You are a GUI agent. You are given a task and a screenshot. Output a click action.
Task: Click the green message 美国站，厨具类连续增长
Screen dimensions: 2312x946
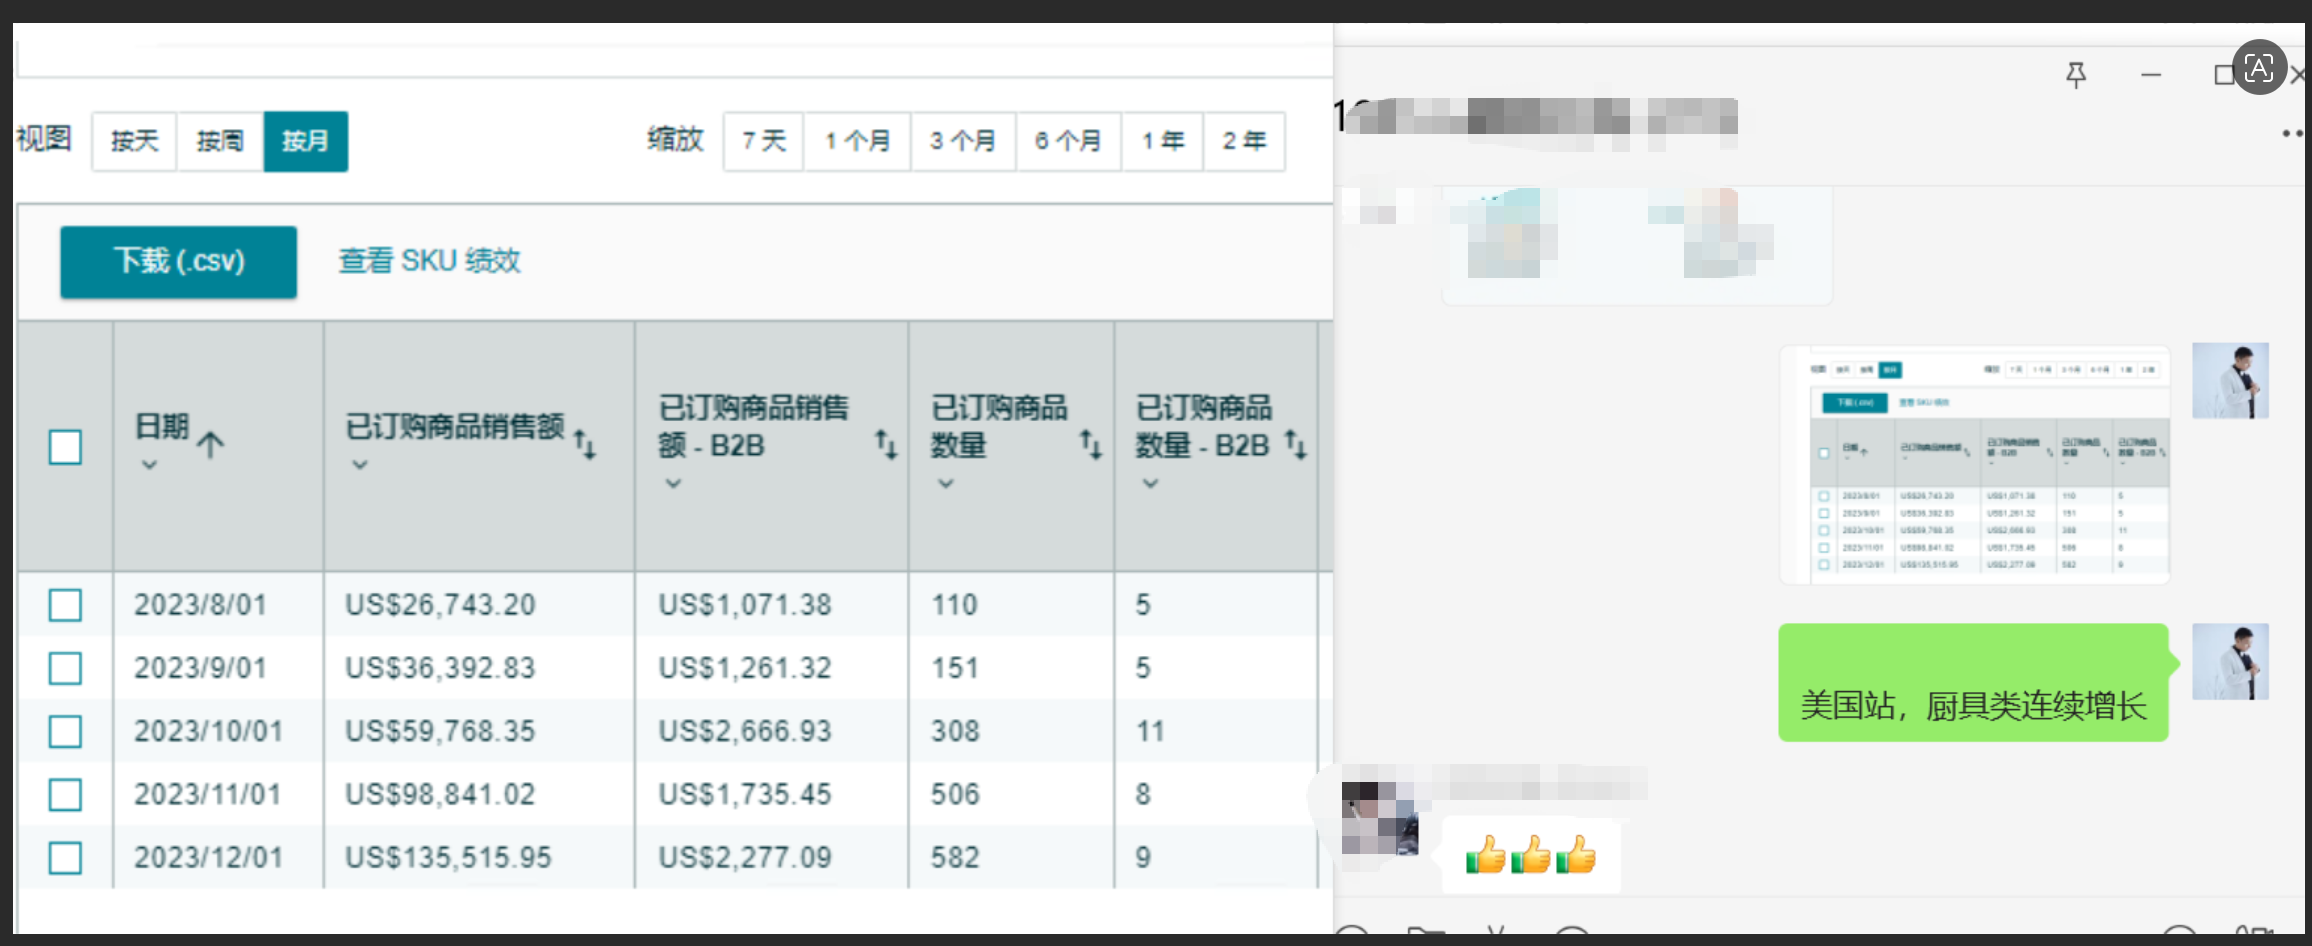coord(1974,683)
